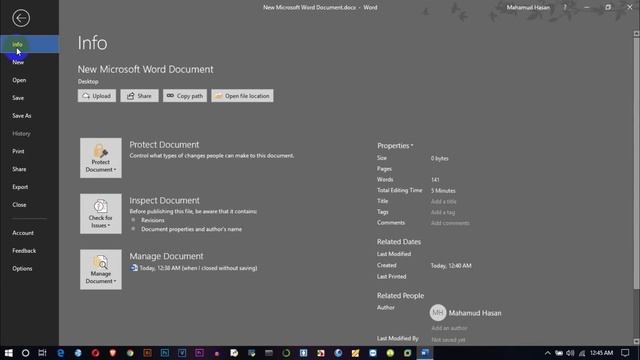
Task: Open the New document page
Action: pyautogui.click(x=29, y=62)
